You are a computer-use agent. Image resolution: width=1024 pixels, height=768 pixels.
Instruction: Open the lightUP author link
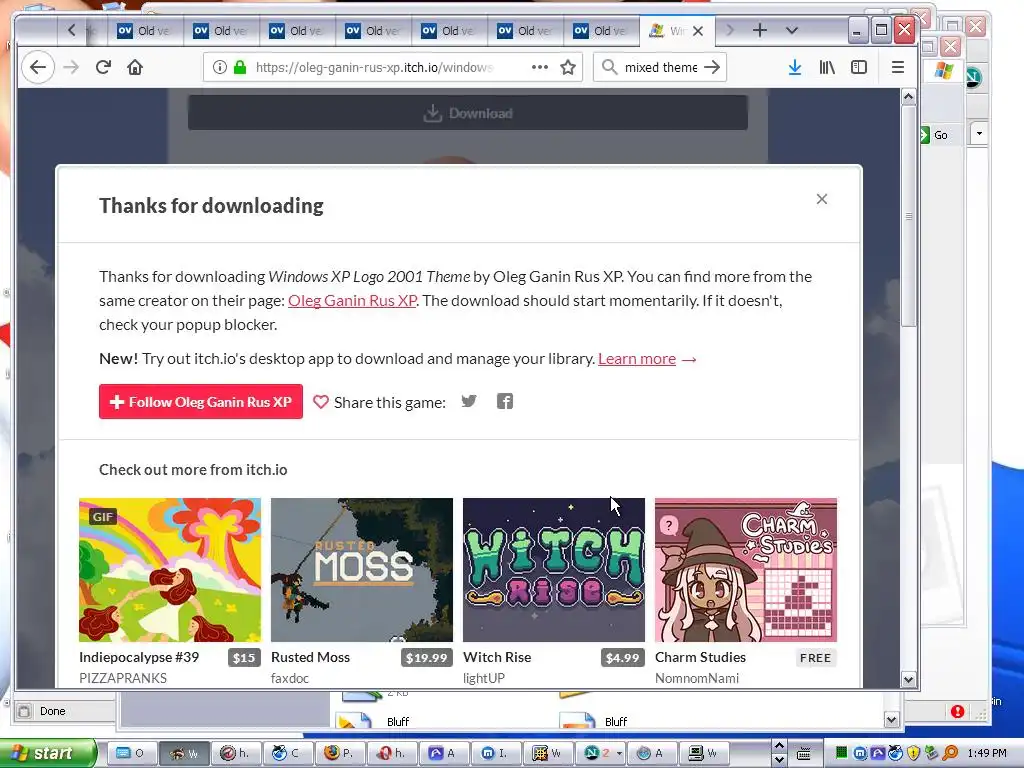coord(484,678)
